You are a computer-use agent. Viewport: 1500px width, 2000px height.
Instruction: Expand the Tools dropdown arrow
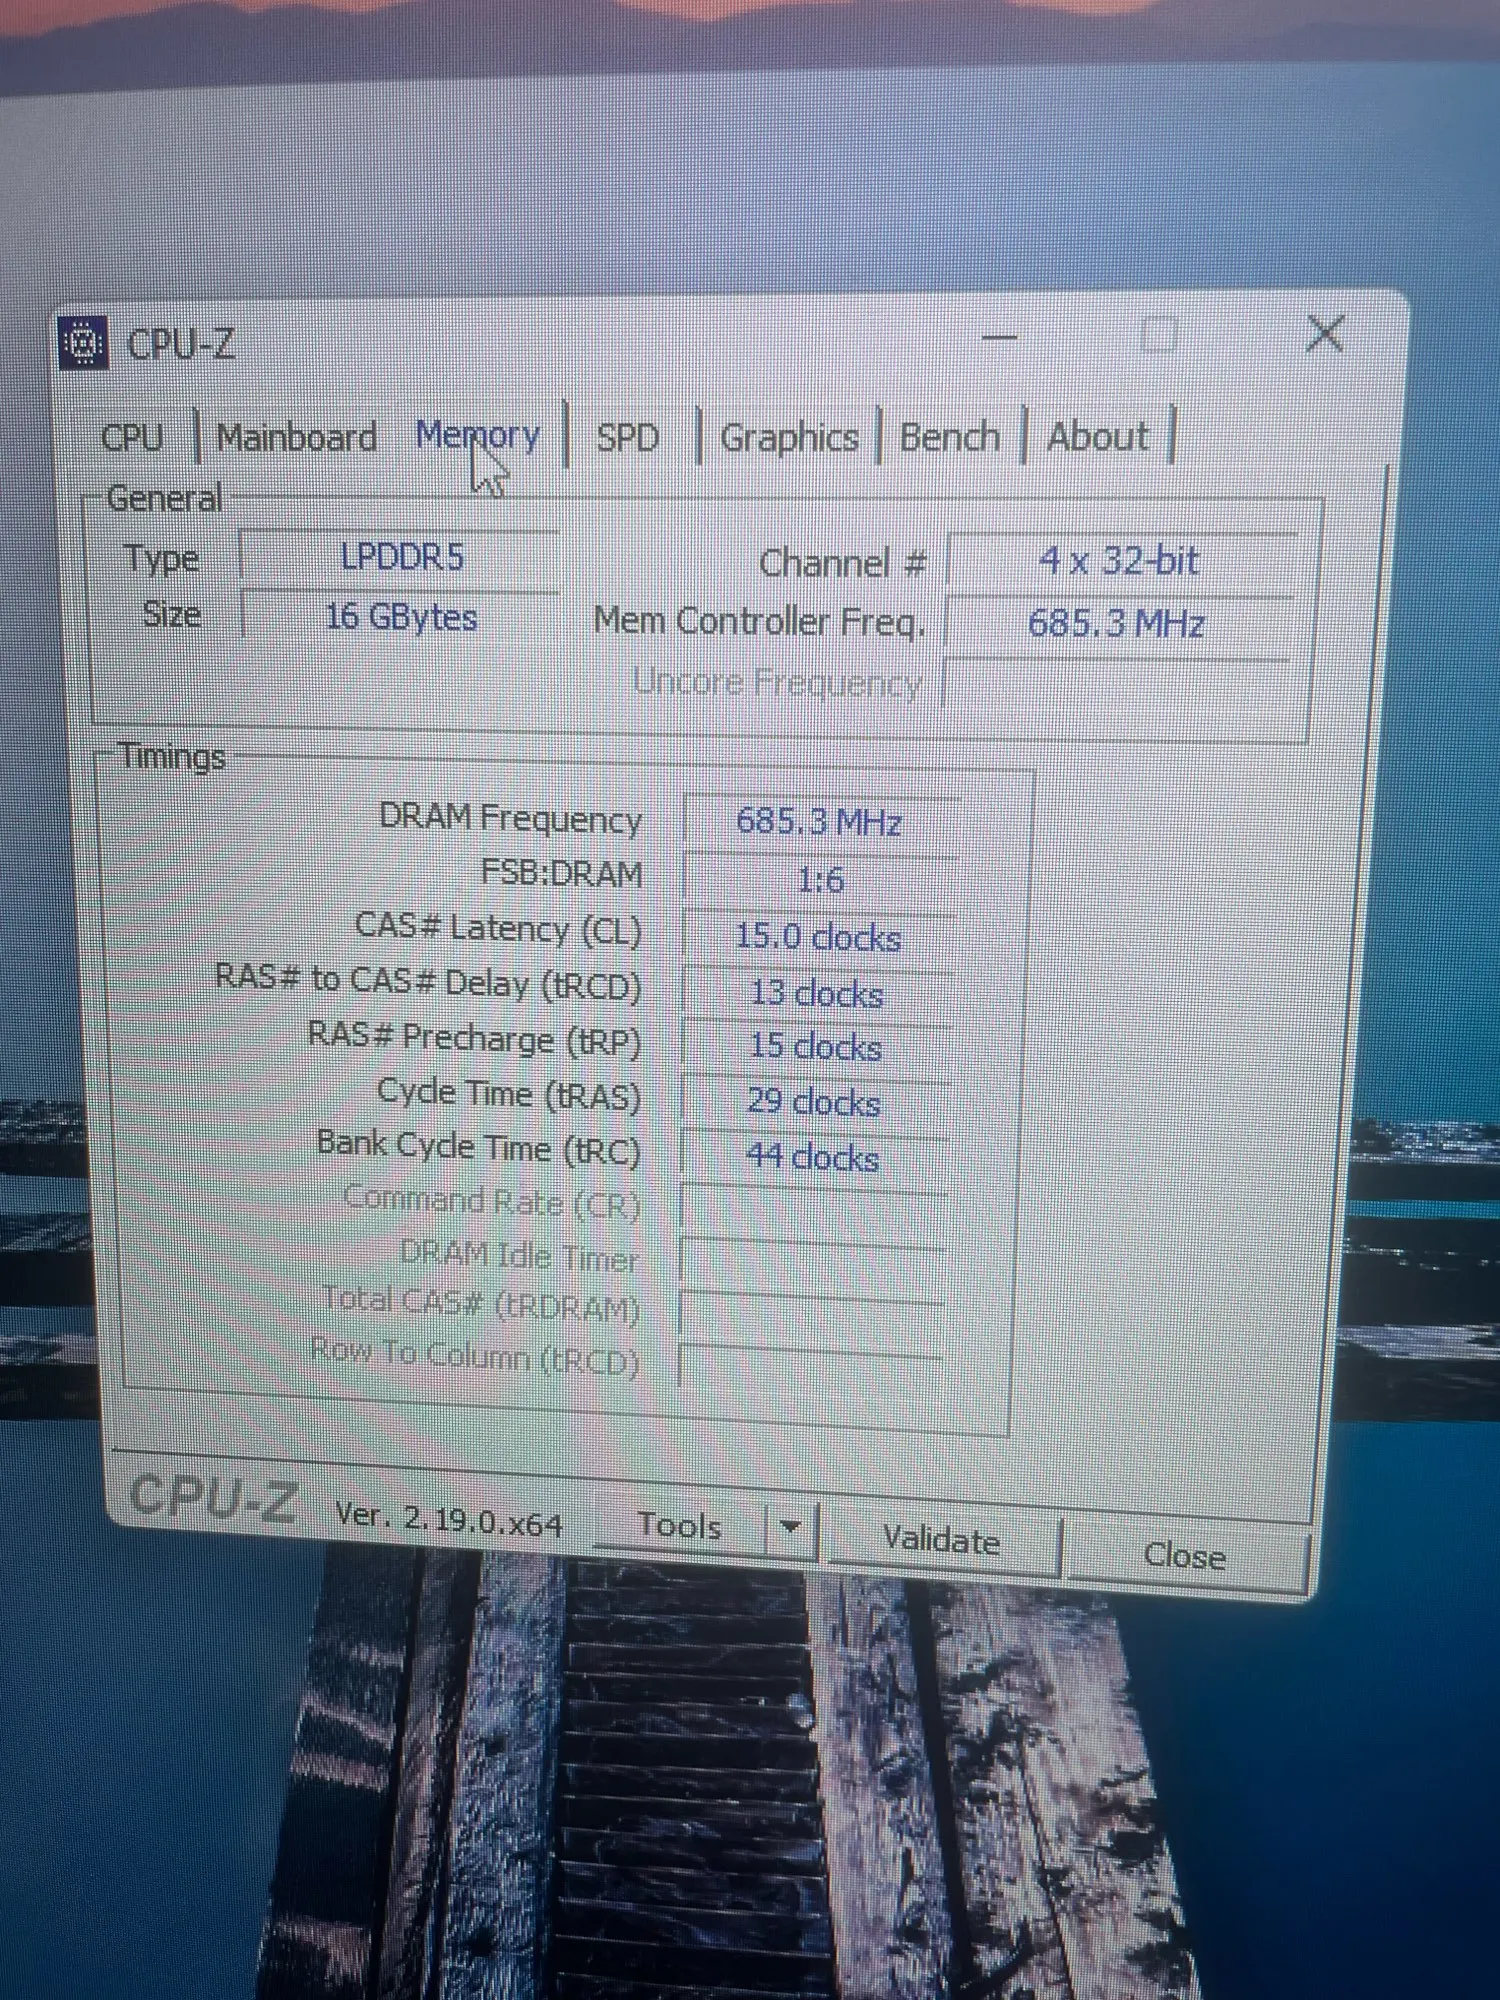pos(791,1527)
